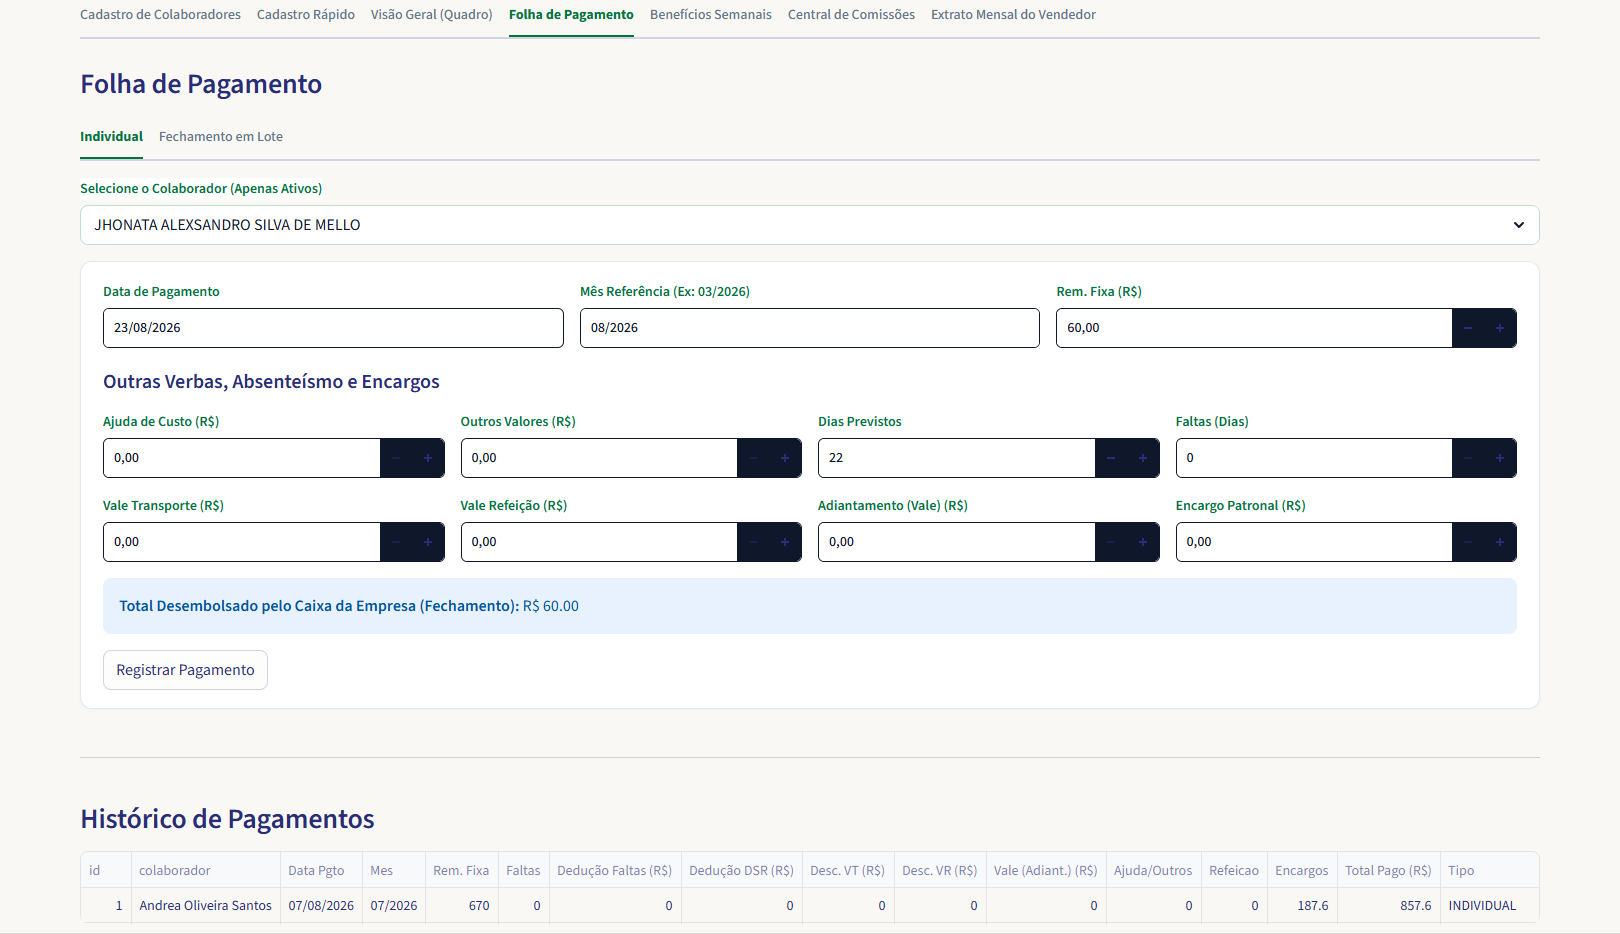Decrease Faltas (Dias) with minus
The width and height of the screenshot is (1620, 934).
click(x=1468, y=458)
